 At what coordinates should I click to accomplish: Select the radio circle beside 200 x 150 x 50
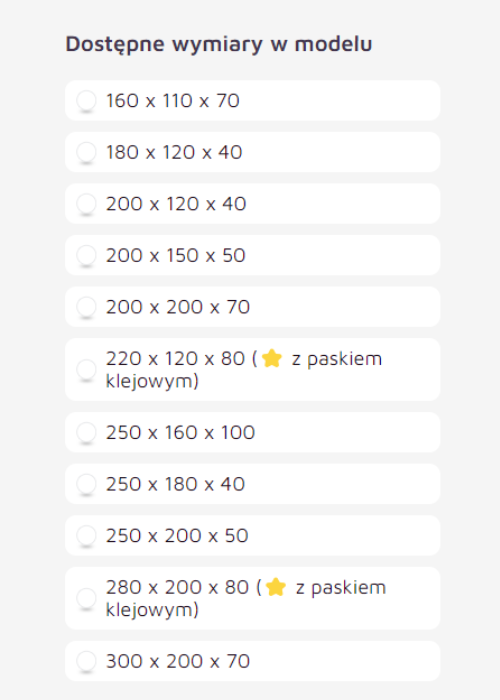pos(86,255)
